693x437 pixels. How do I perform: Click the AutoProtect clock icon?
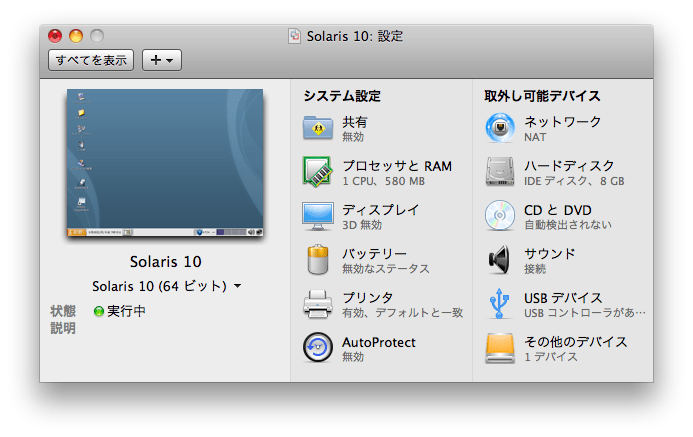coord(317,348)
